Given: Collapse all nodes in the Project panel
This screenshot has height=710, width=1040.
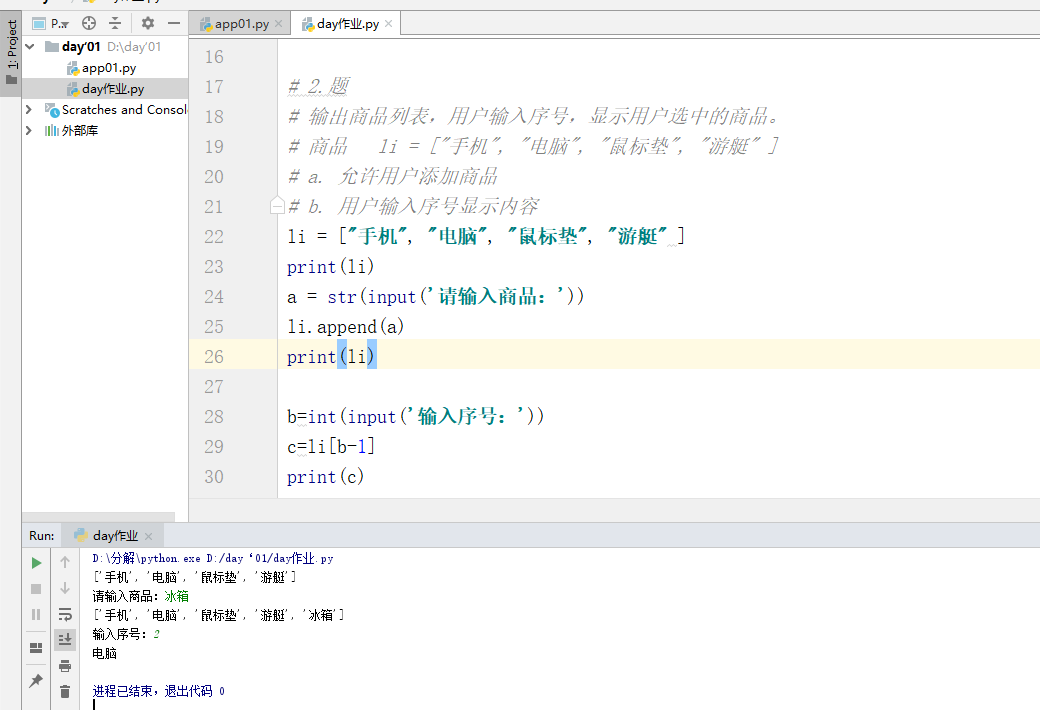Looking at the screenshot, I should [116, 23].
